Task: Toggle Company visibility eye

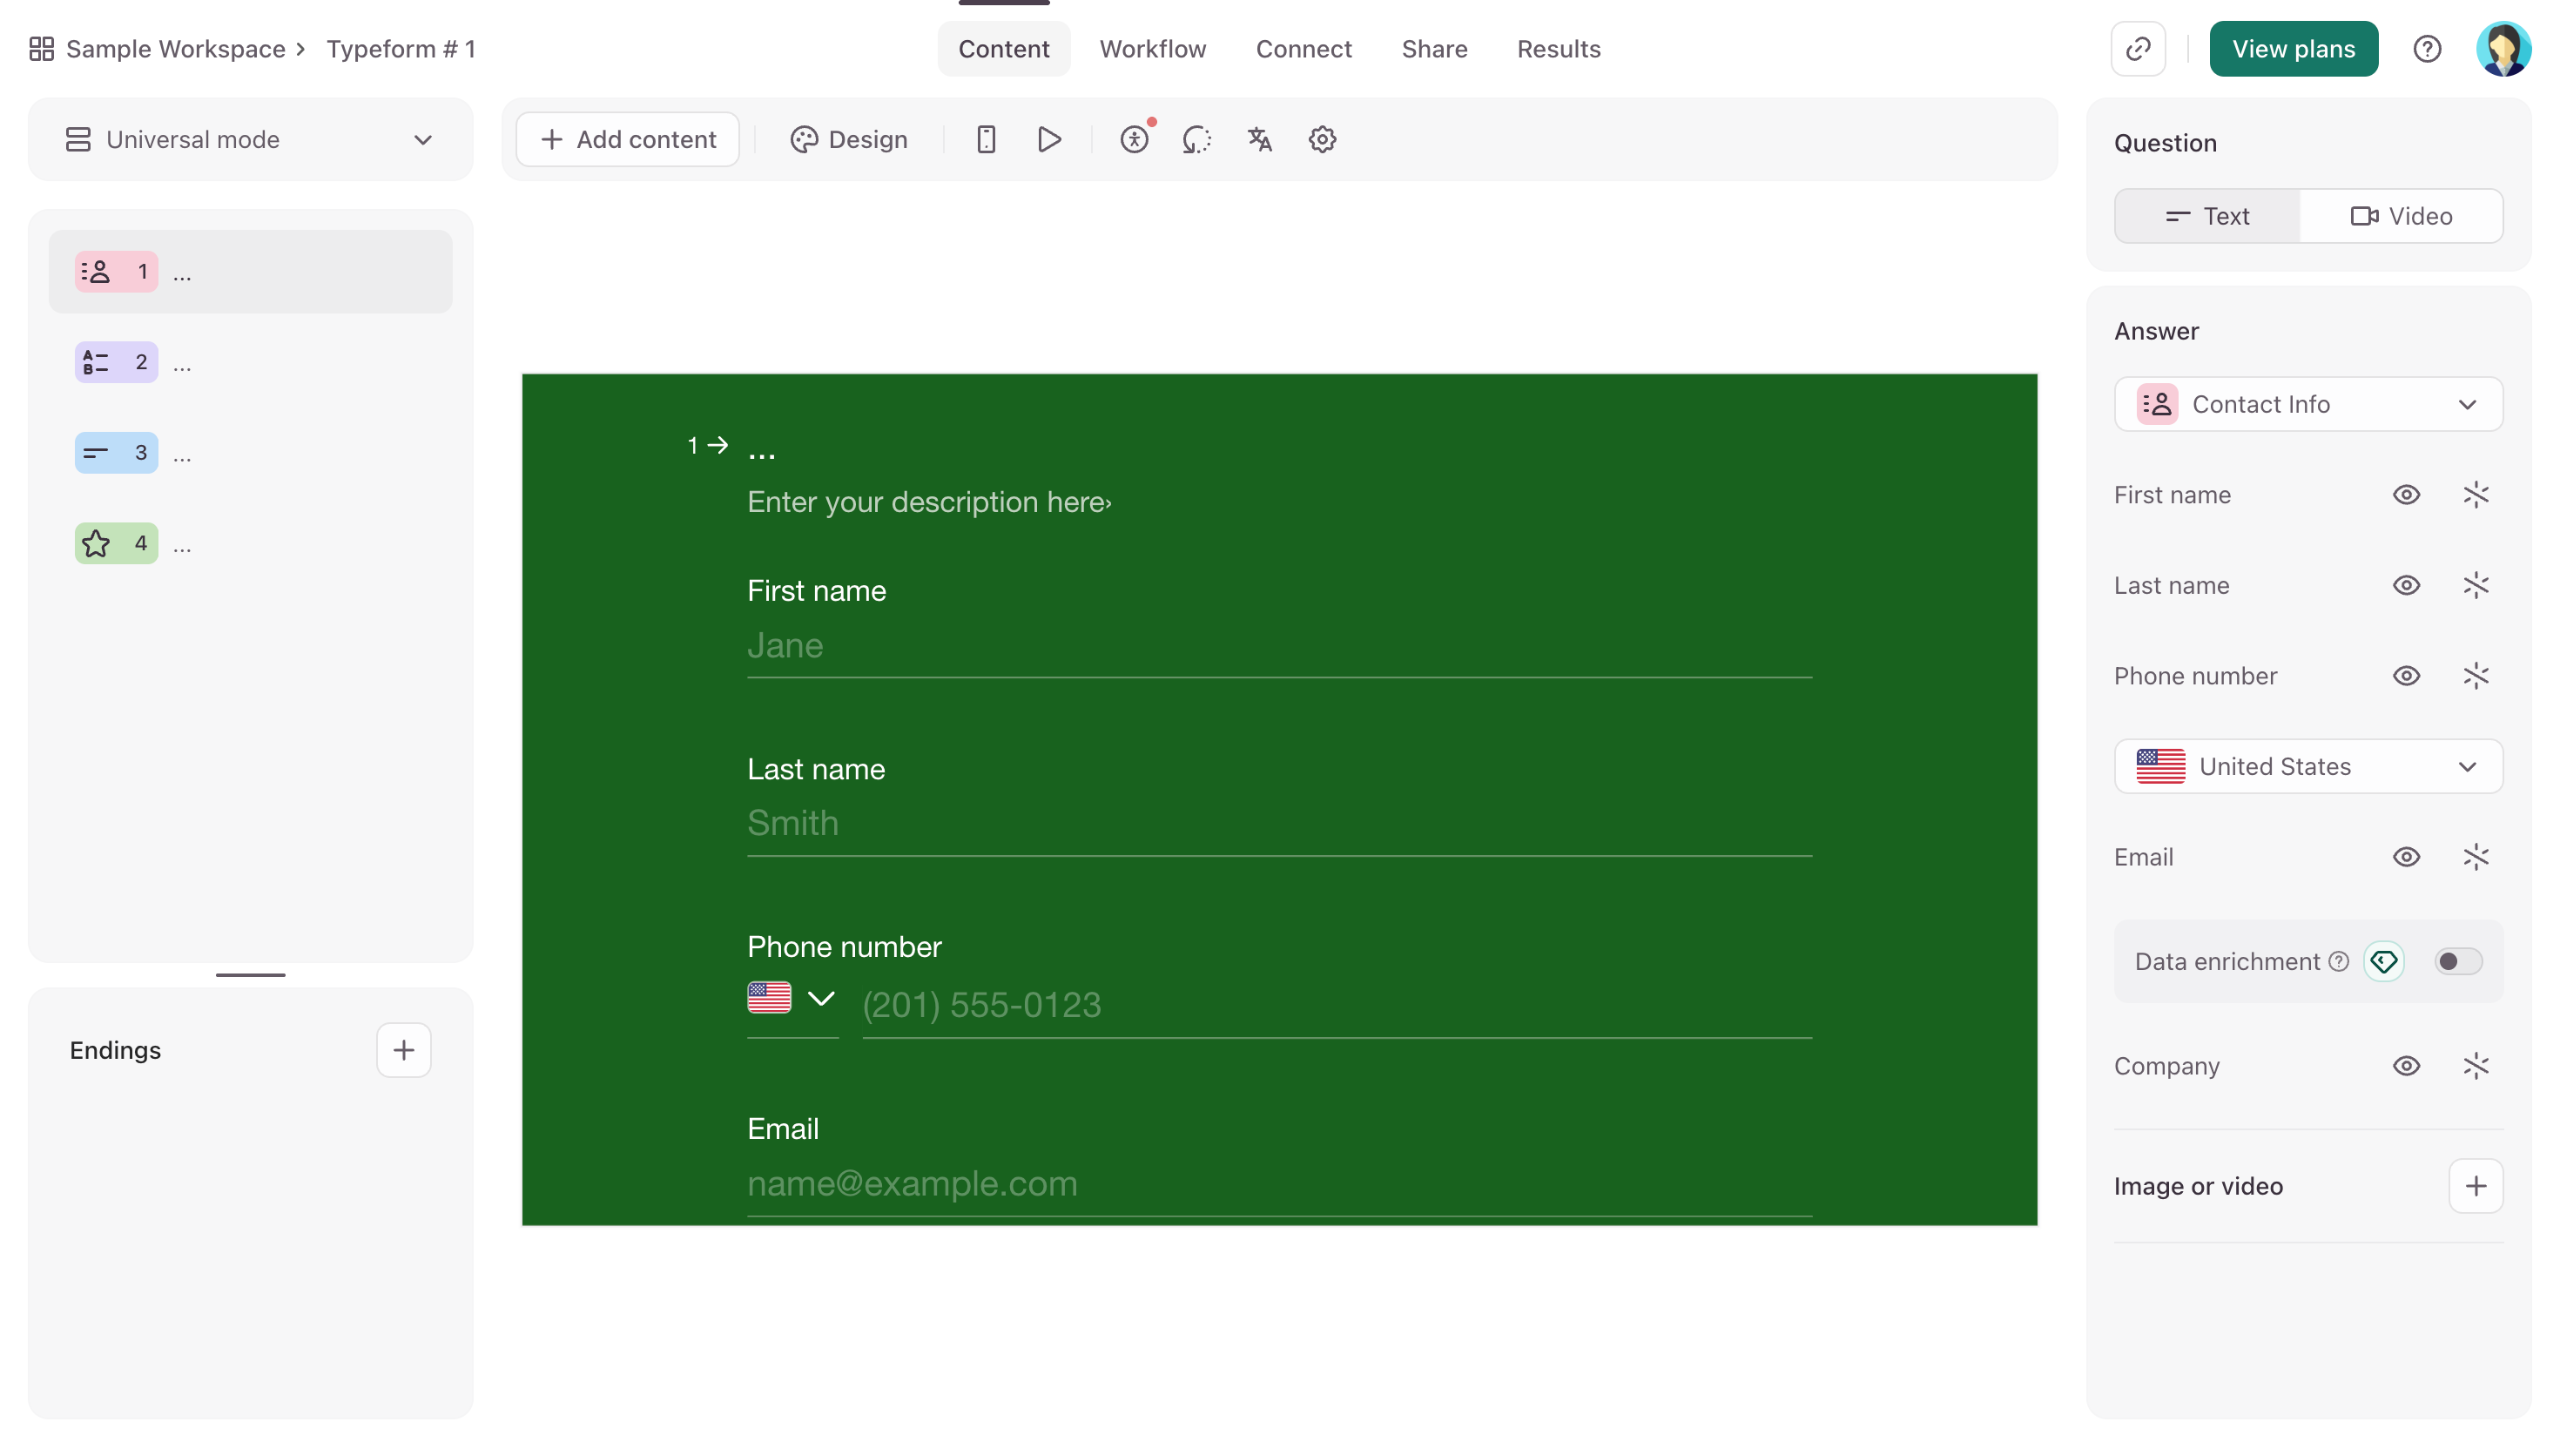Action: point(2406,1066)
